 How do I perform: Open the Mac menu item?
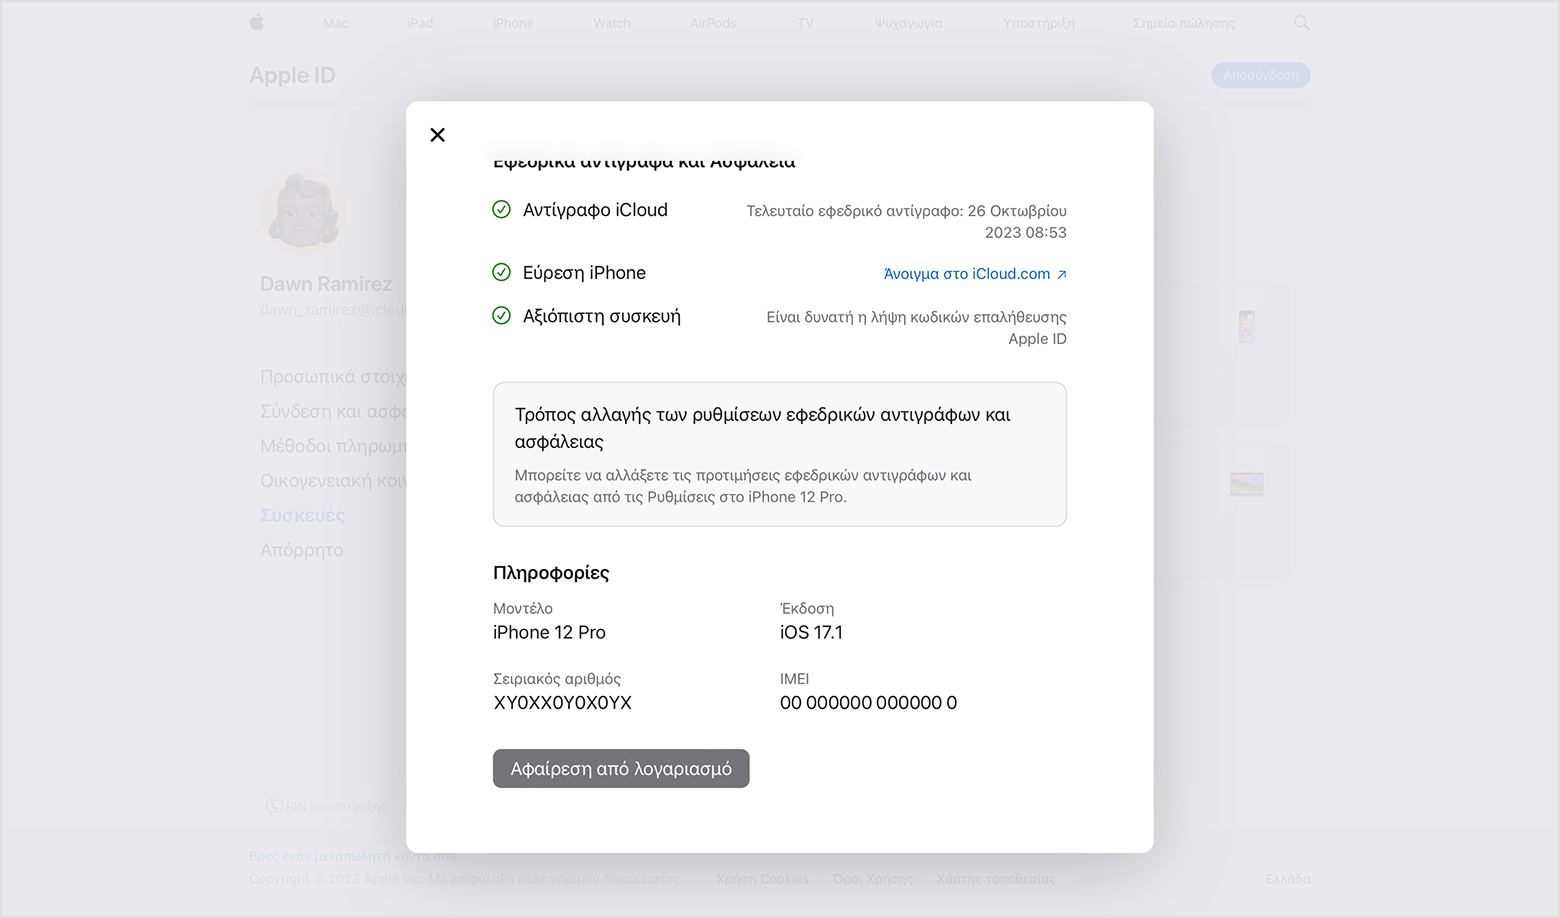tap(336, 23)
